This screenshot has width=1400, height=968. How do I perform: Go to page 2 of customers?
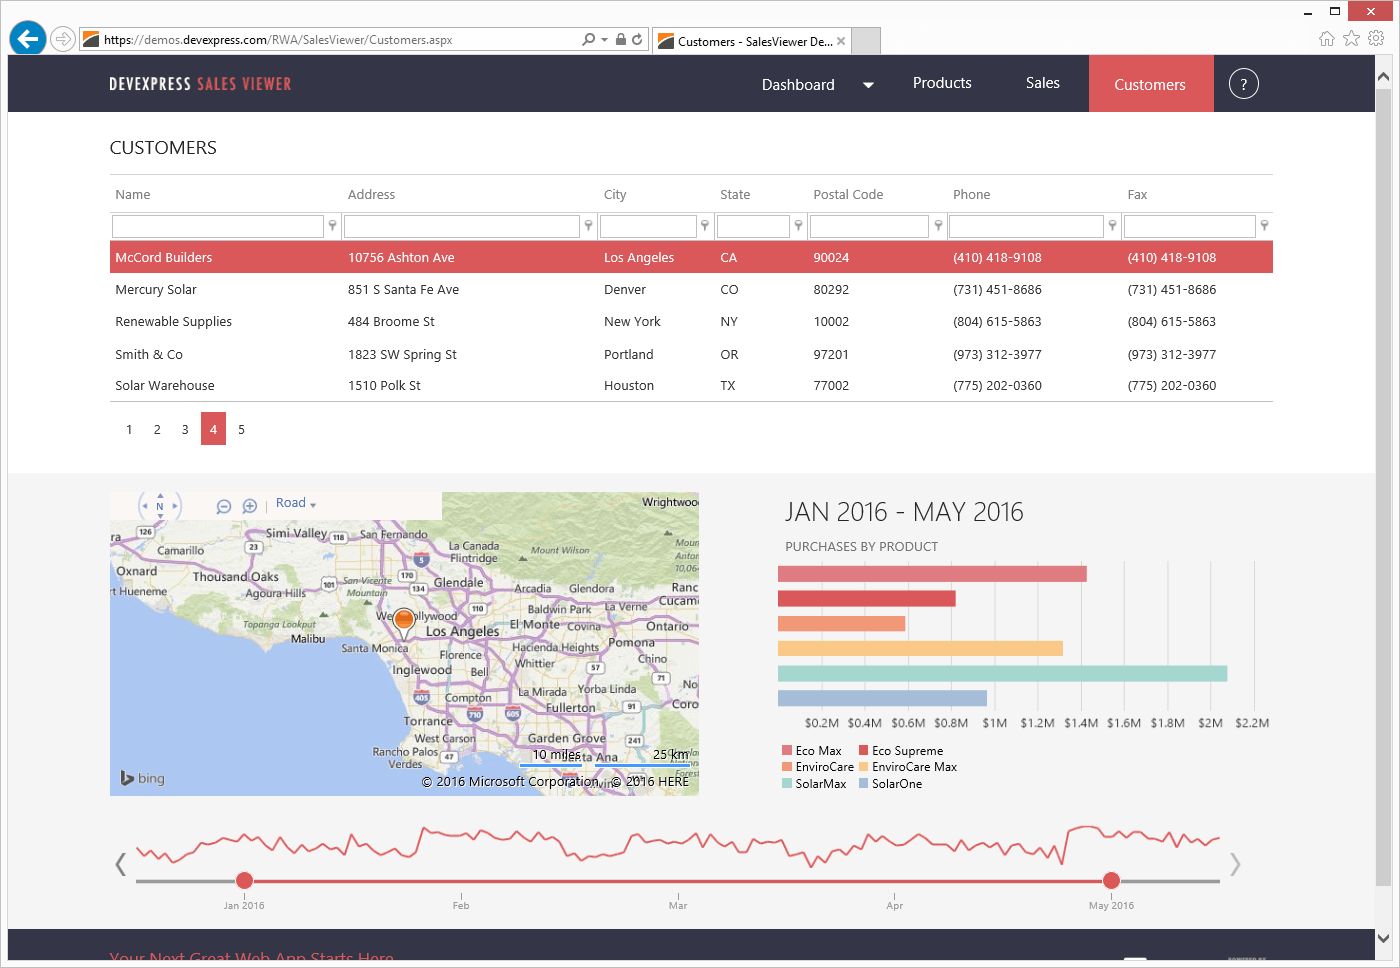(x=157, y=429)
